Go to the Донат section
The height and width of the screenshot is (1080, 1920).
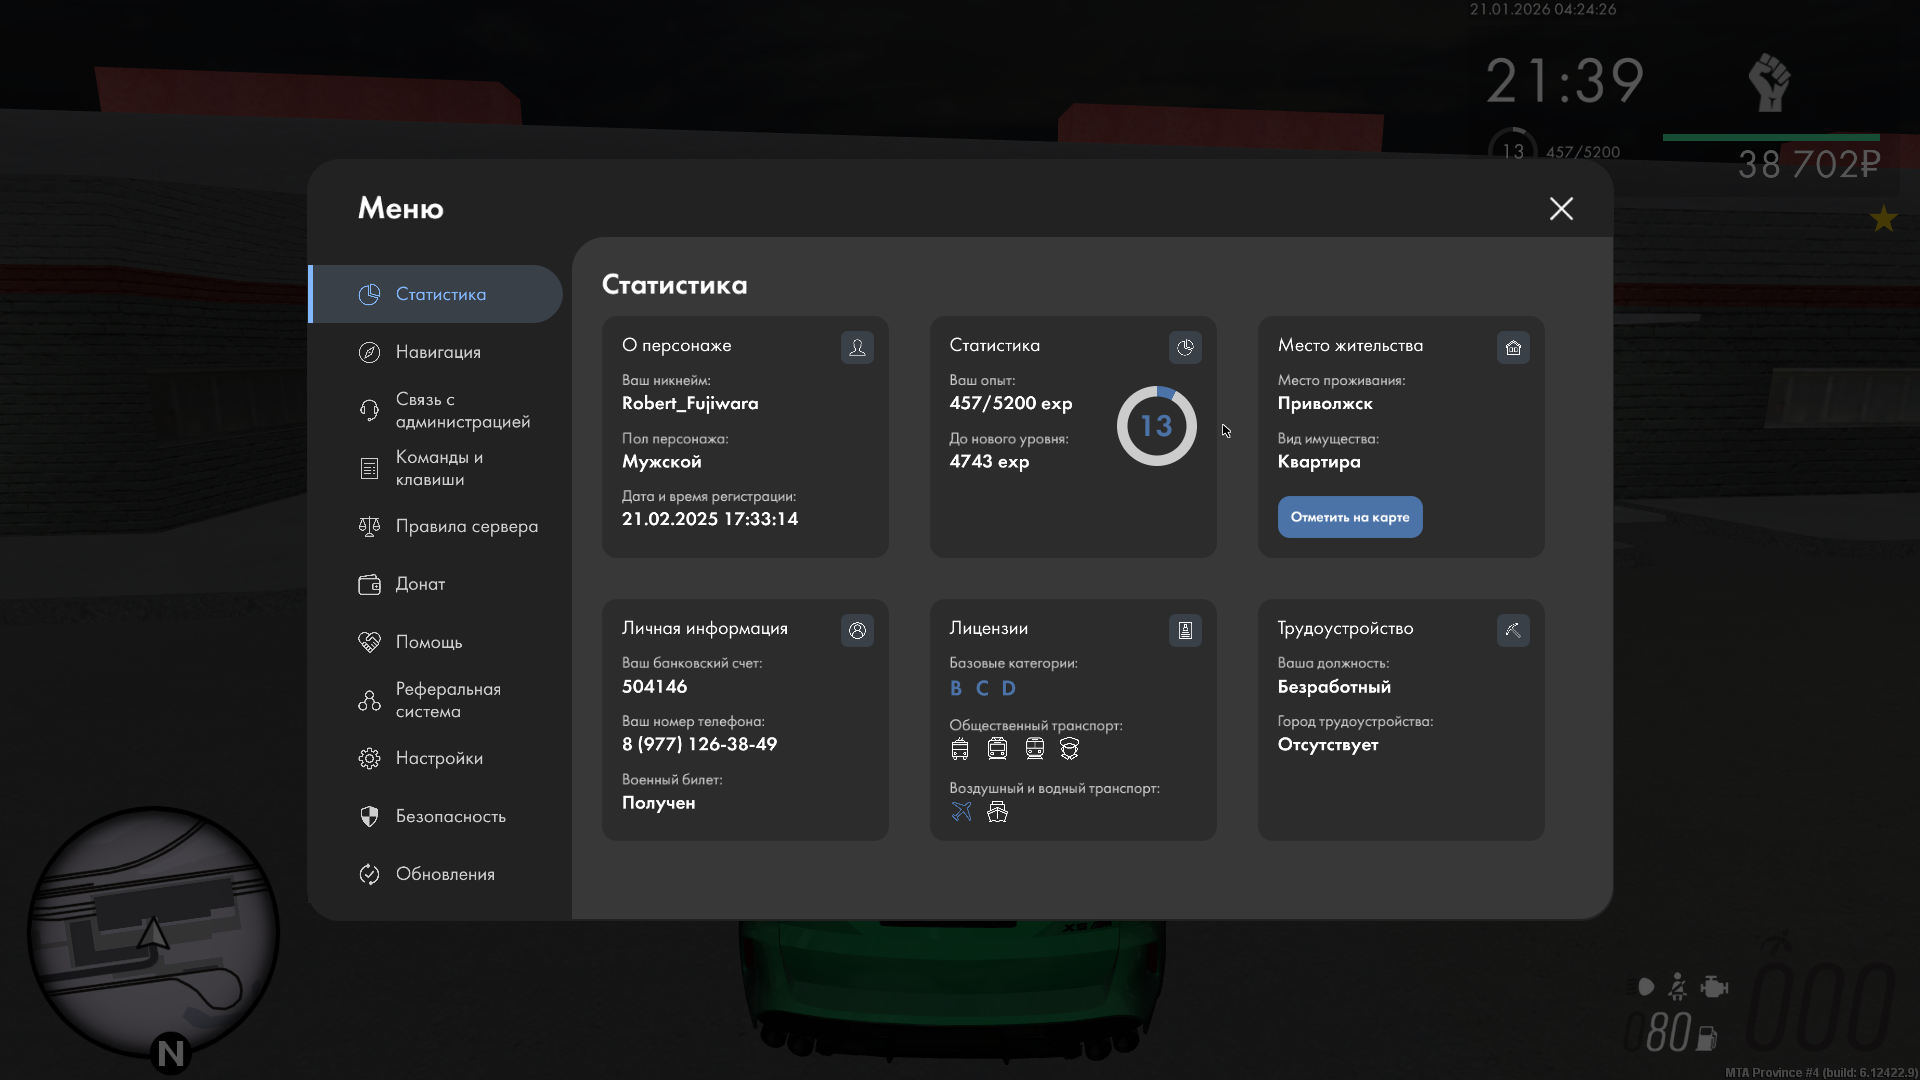420,584
